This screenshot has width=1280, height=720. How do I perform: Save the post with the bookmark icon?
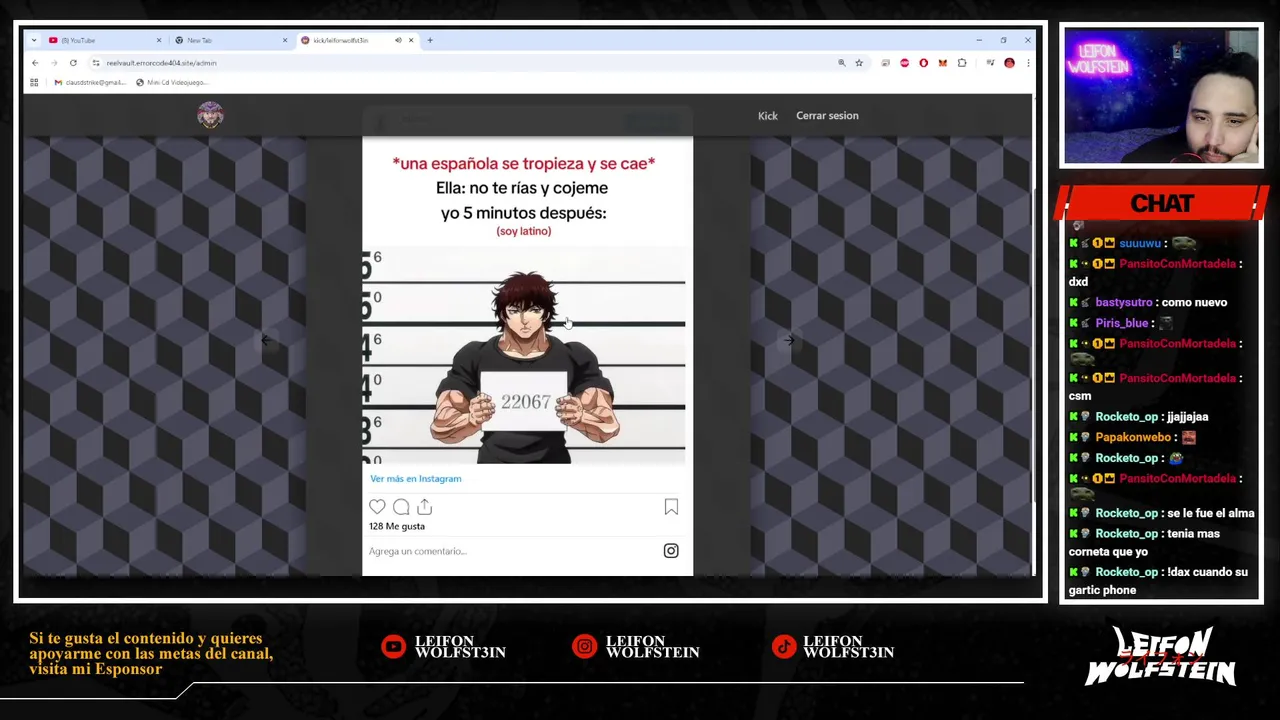click(671, 507)
